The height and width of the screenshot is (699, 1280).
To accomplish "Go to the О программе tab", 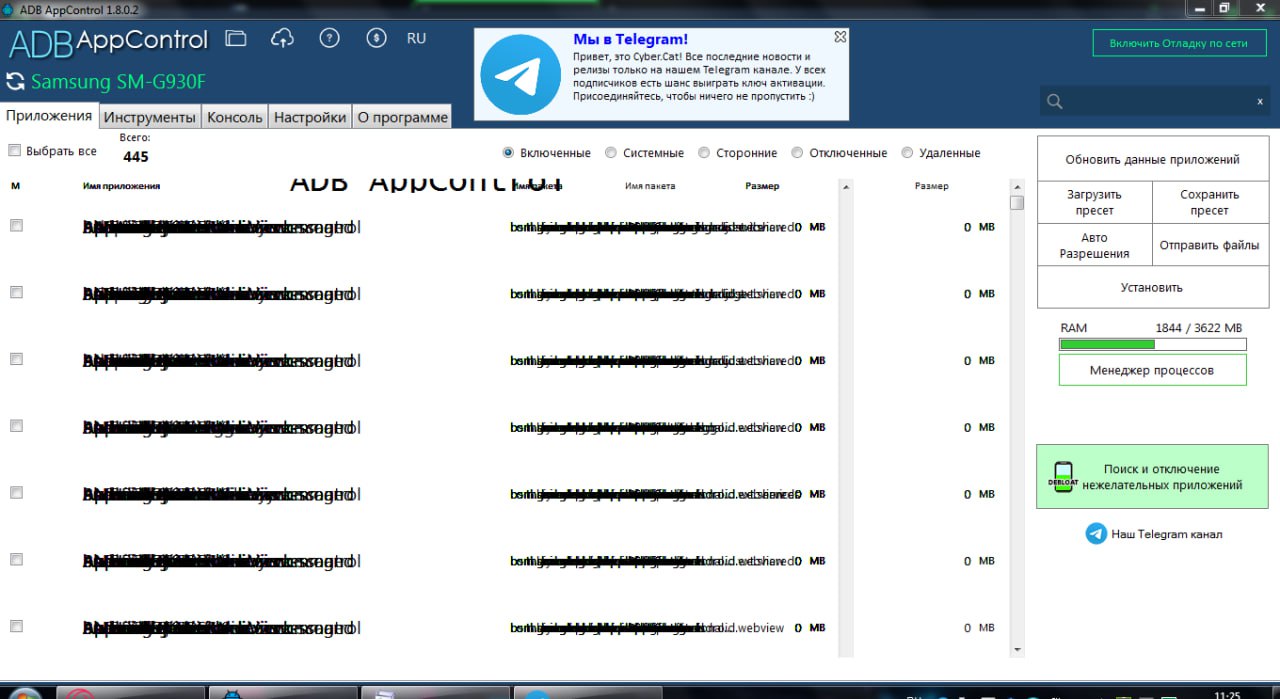I will (402, 117).
